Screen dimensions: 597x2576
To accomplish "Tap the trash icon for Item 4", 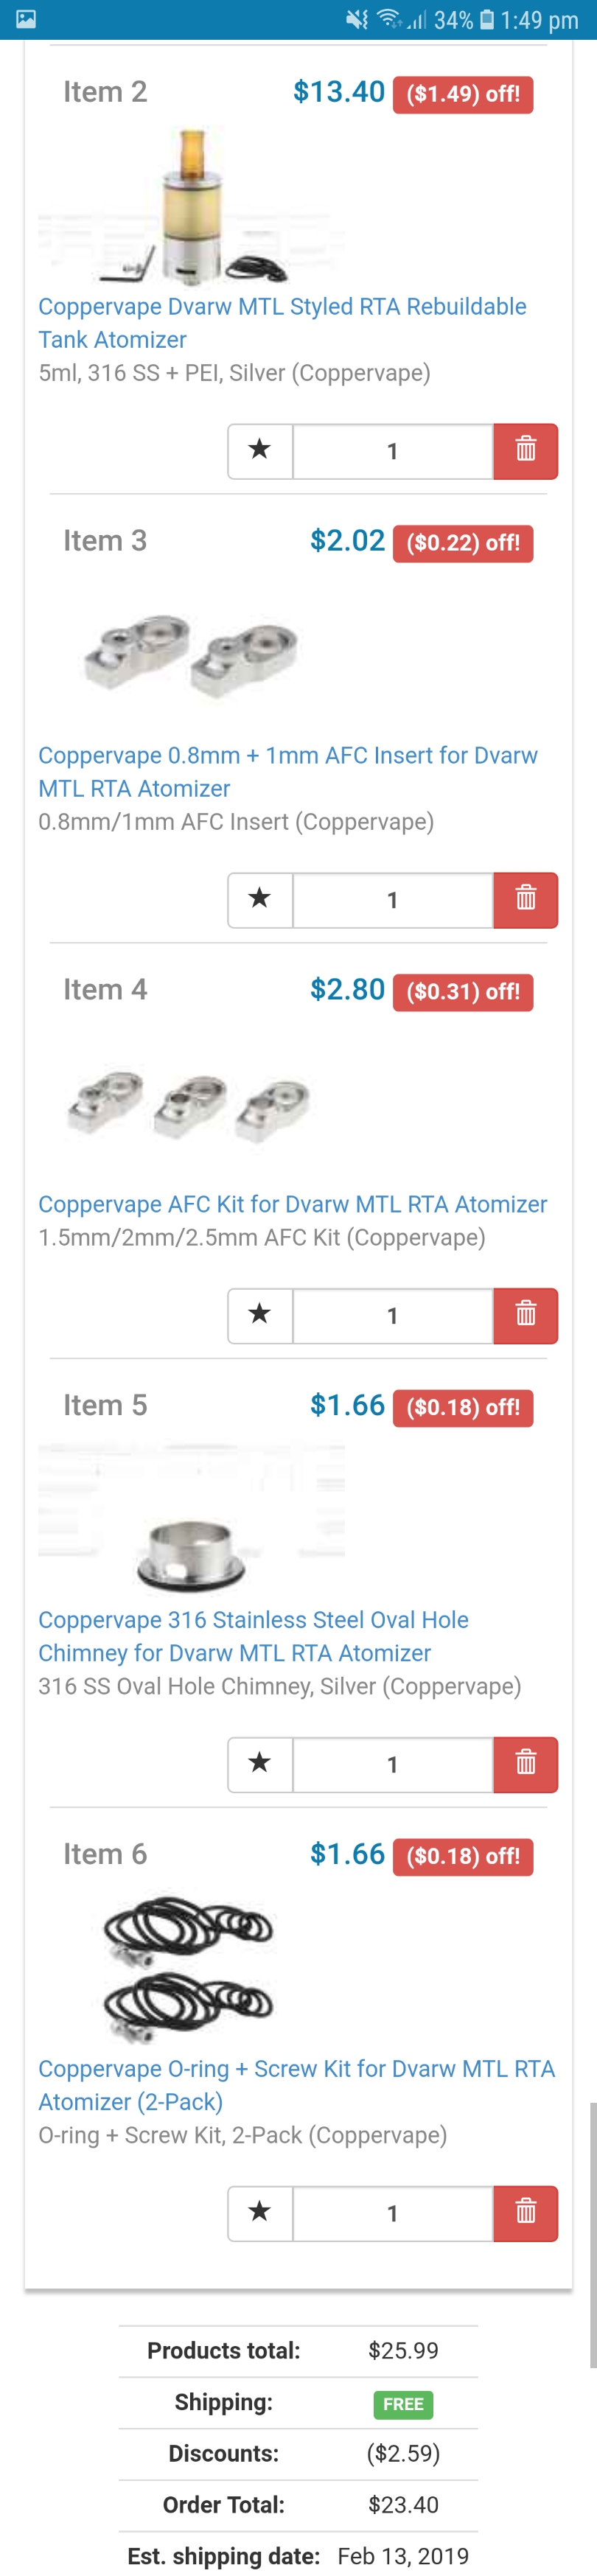I will point(525,1315).
